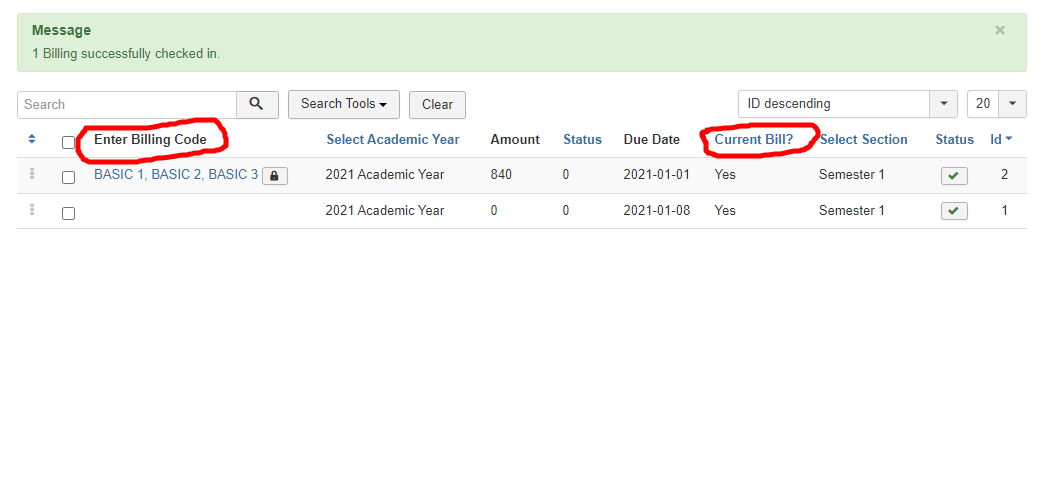This screenshot has height=484, width=1042.
Task: Open the 20 items-per-page dropdown
Action: 997,104
